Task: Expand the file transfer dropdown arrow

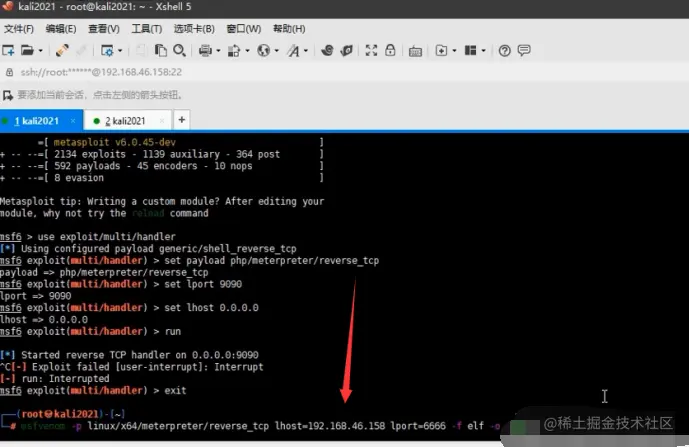Action: point(247,51)
